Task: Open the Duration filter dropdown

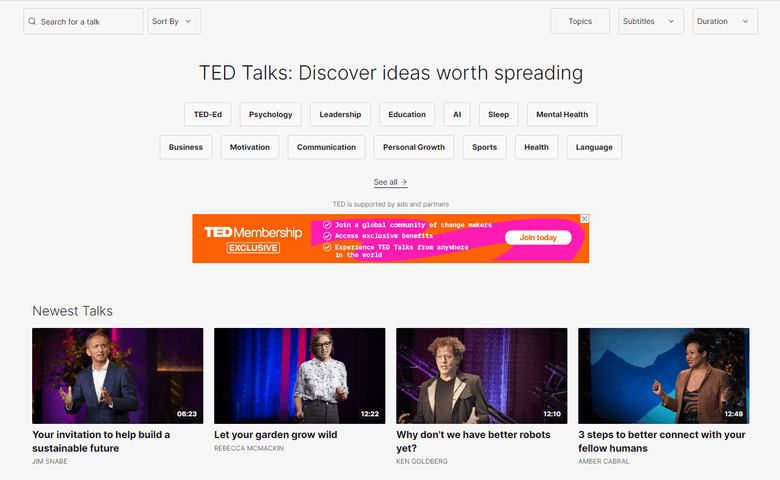Action: (x=725, y=21)
